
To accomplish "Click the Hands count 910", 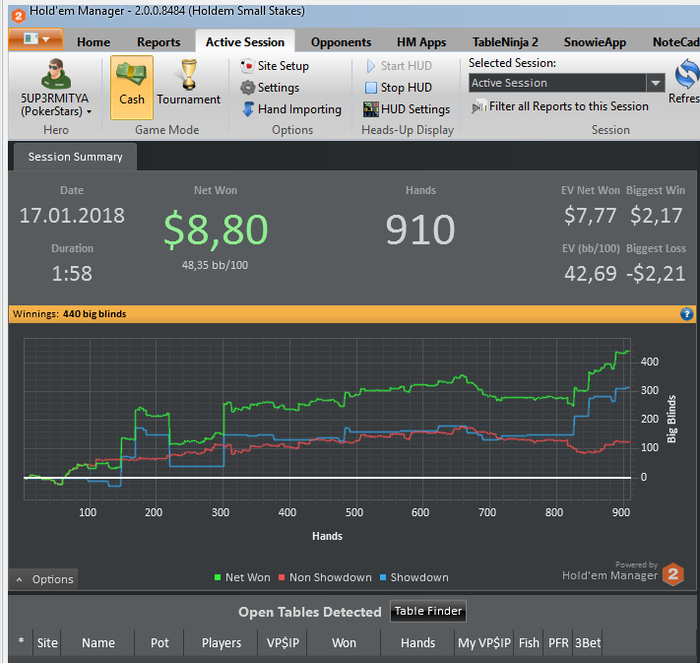I will click(x=421, y=230).
